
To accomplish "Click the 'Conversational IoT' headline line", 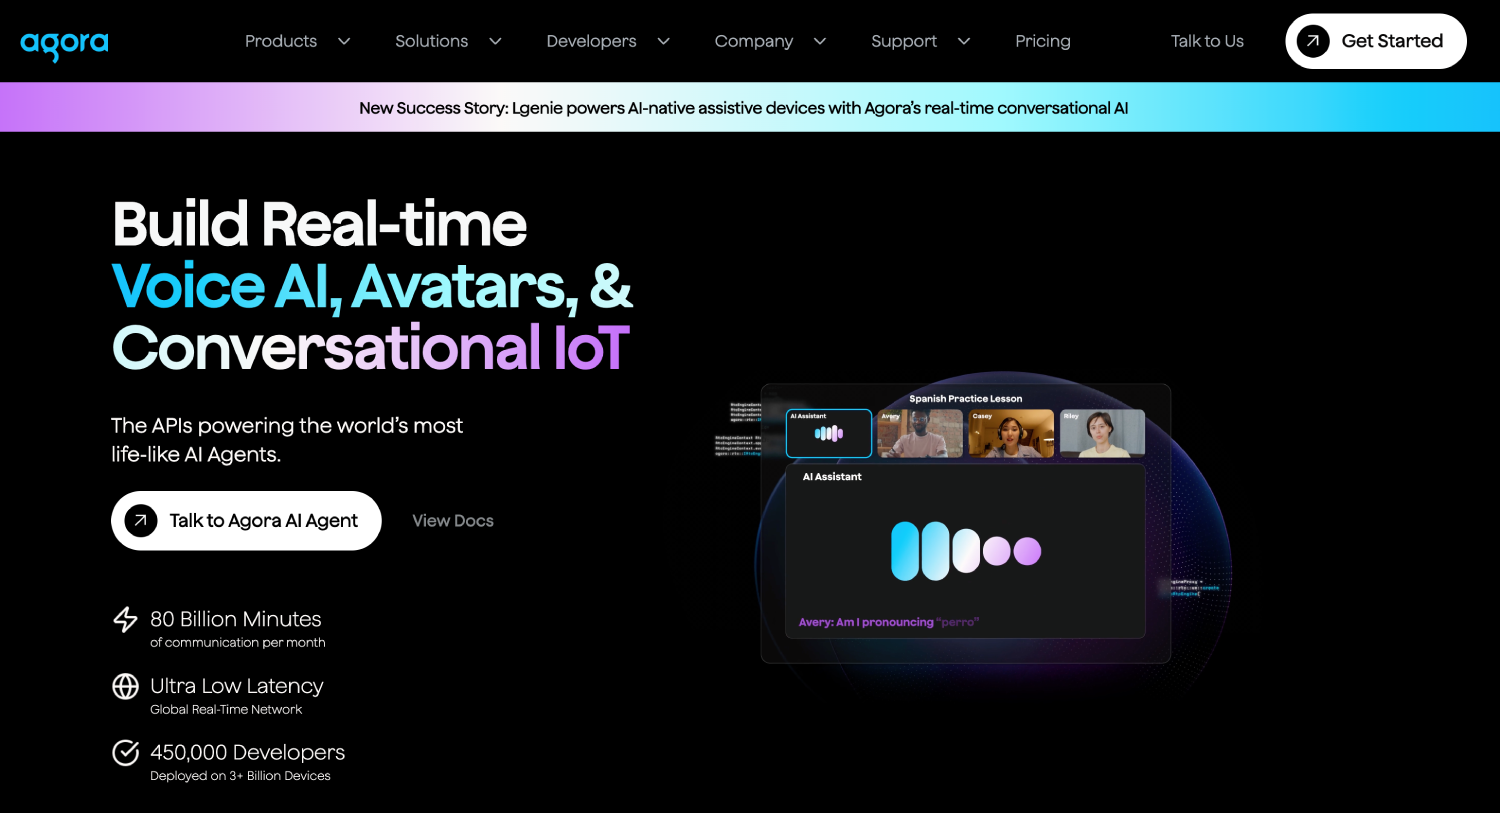I will [x=371, y=348].
